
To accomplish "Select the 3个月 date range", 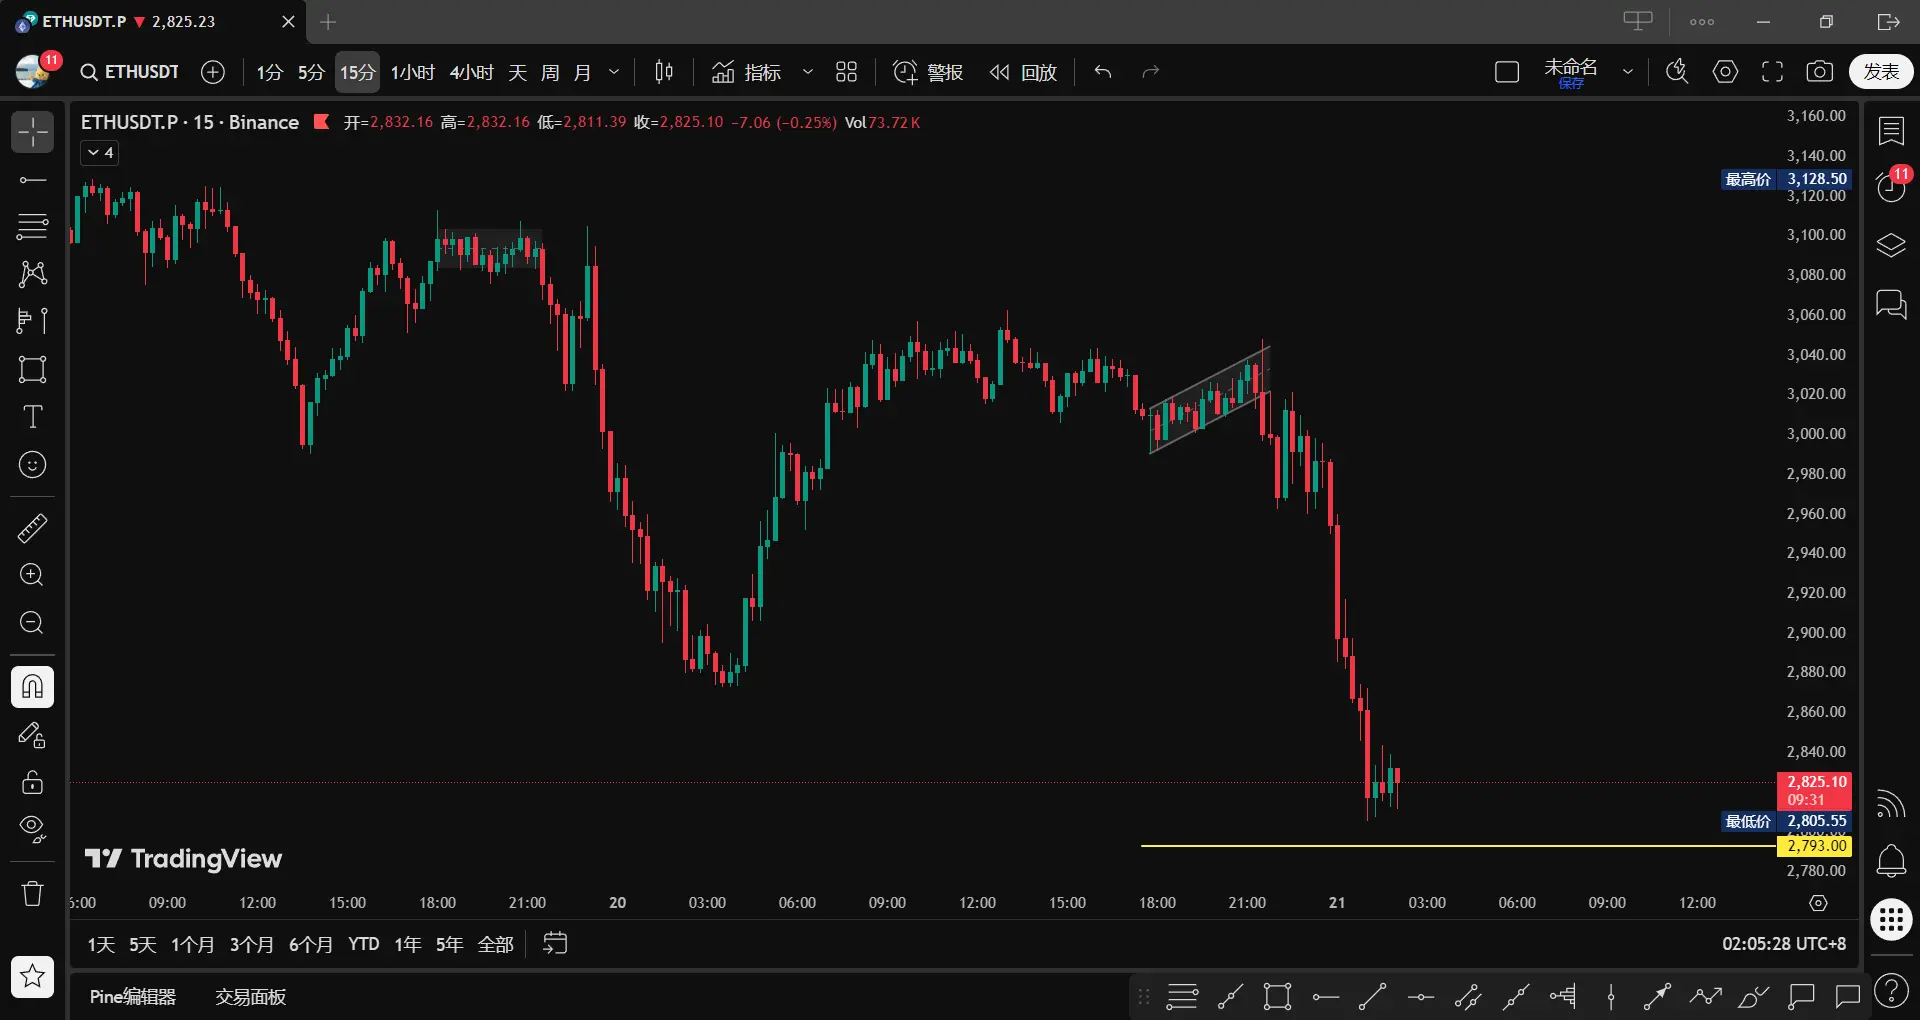I will [x=252, y=944].
